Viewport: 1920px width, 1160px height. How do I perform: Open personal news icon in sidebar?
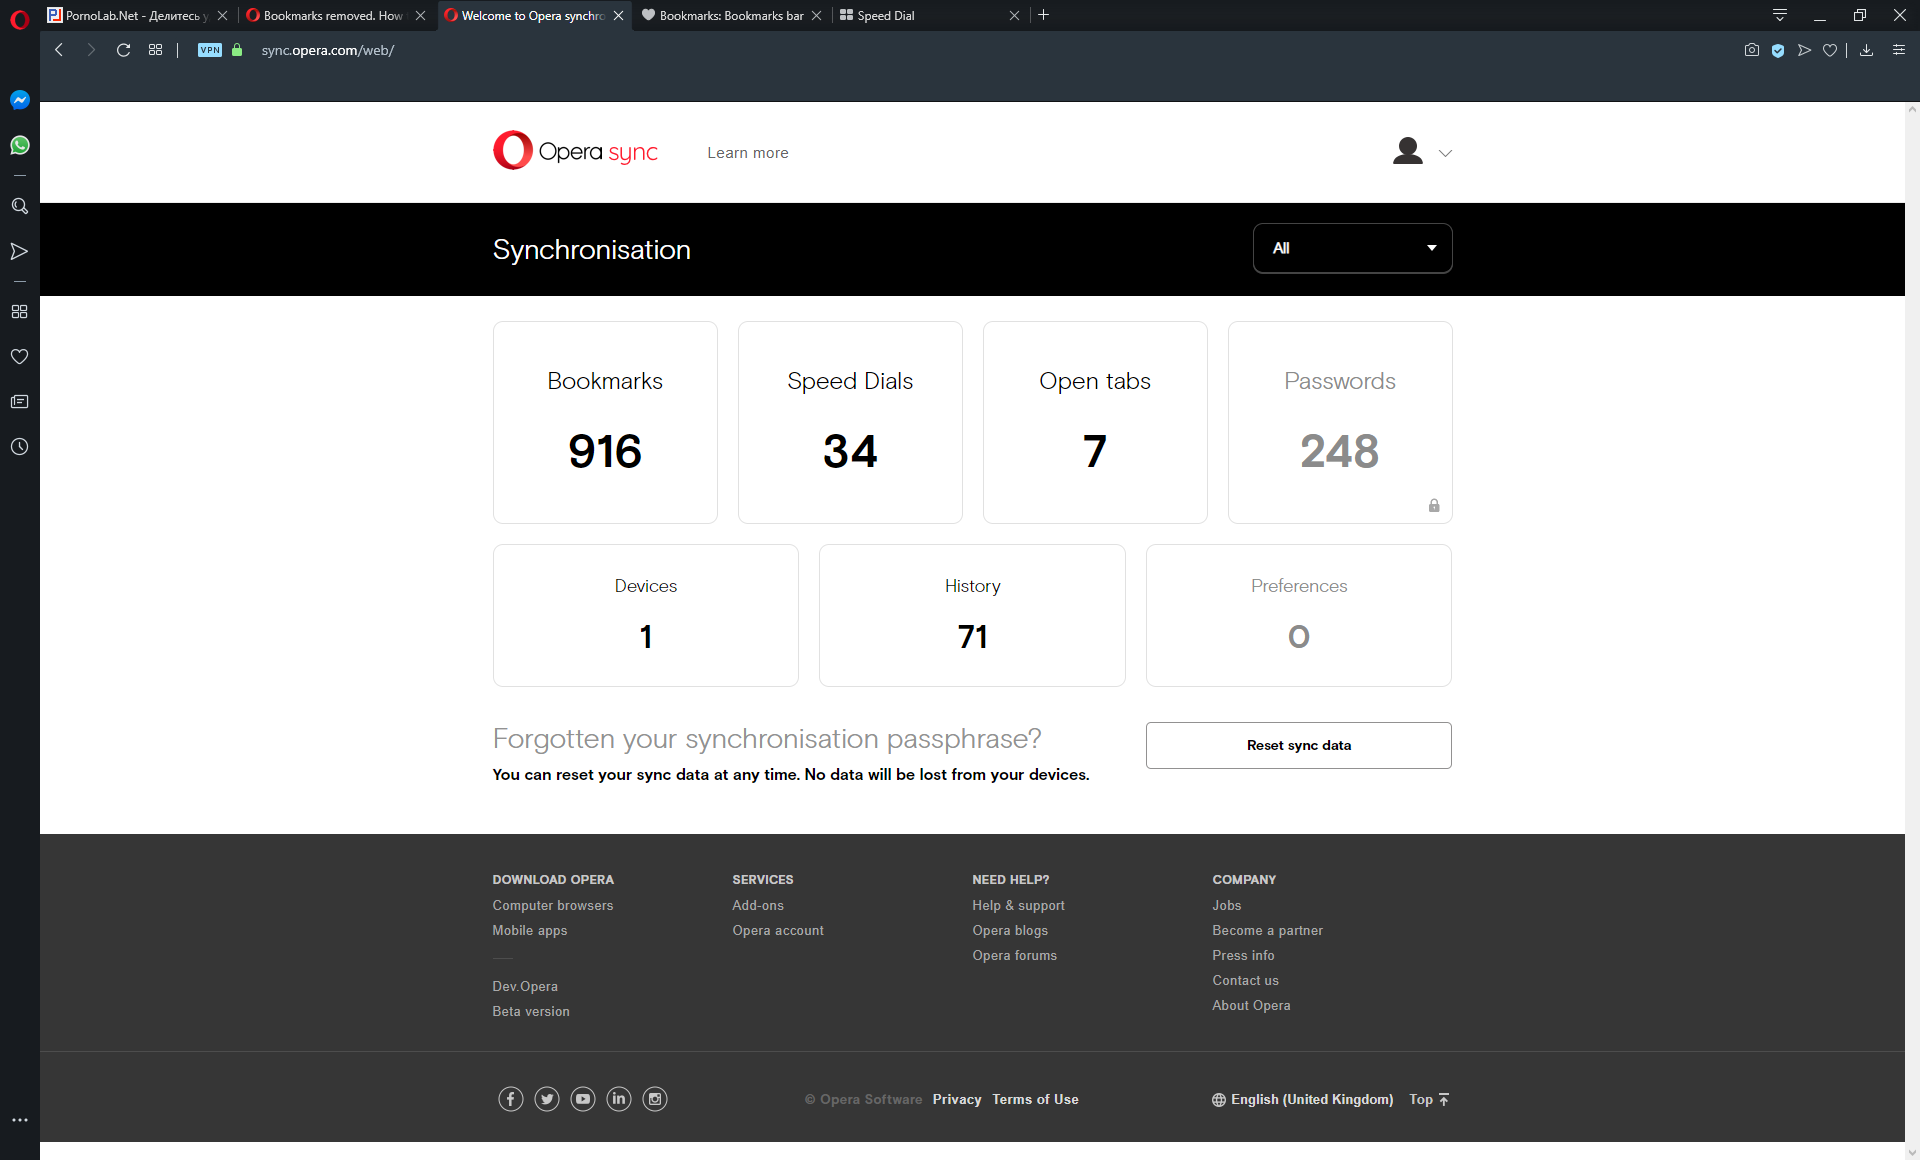click(x=19, y=401)
